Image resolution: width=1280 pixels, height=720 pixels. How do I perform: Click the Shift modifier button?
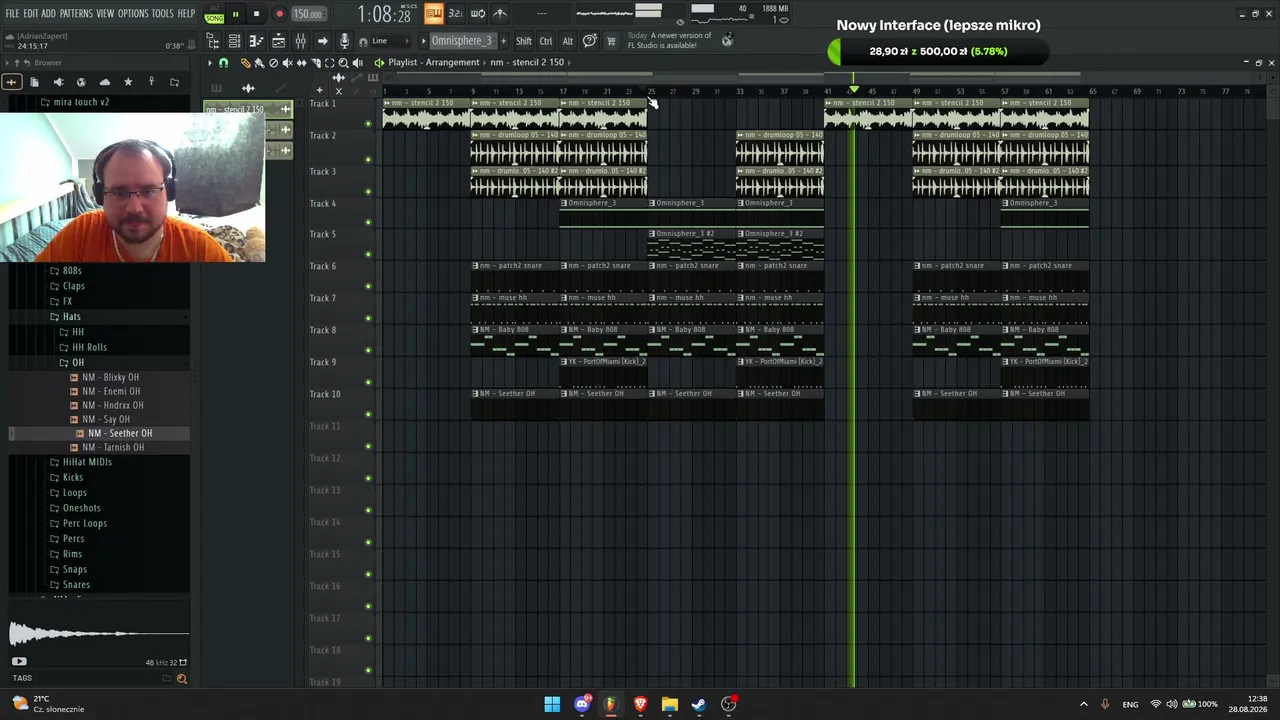[x=524, y=41]
